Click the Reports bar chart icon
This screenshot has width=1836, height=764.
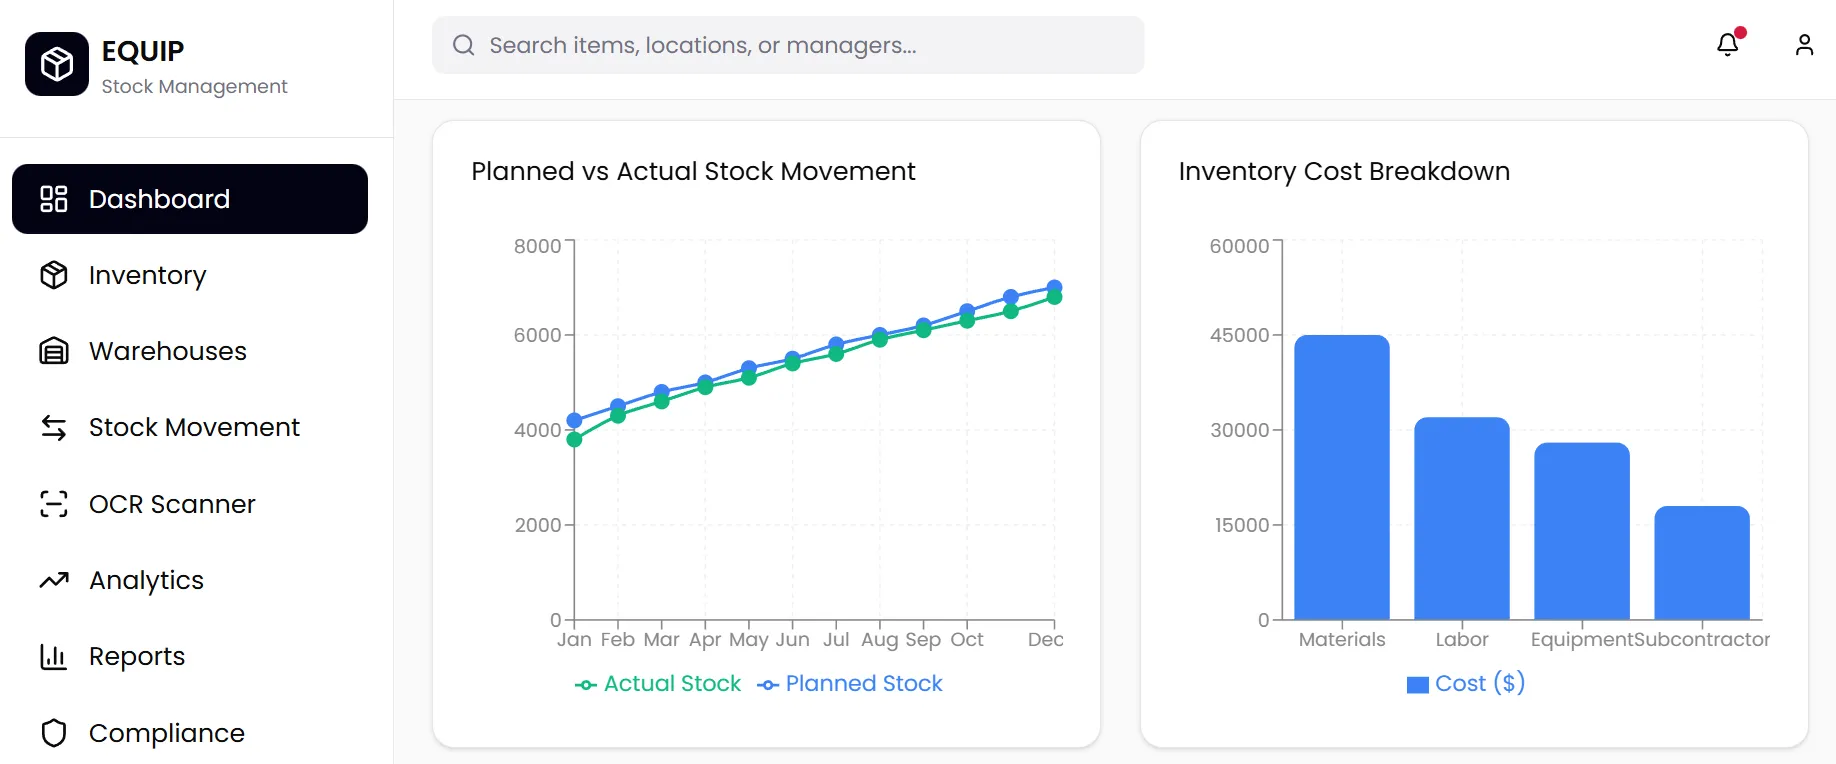54,657
